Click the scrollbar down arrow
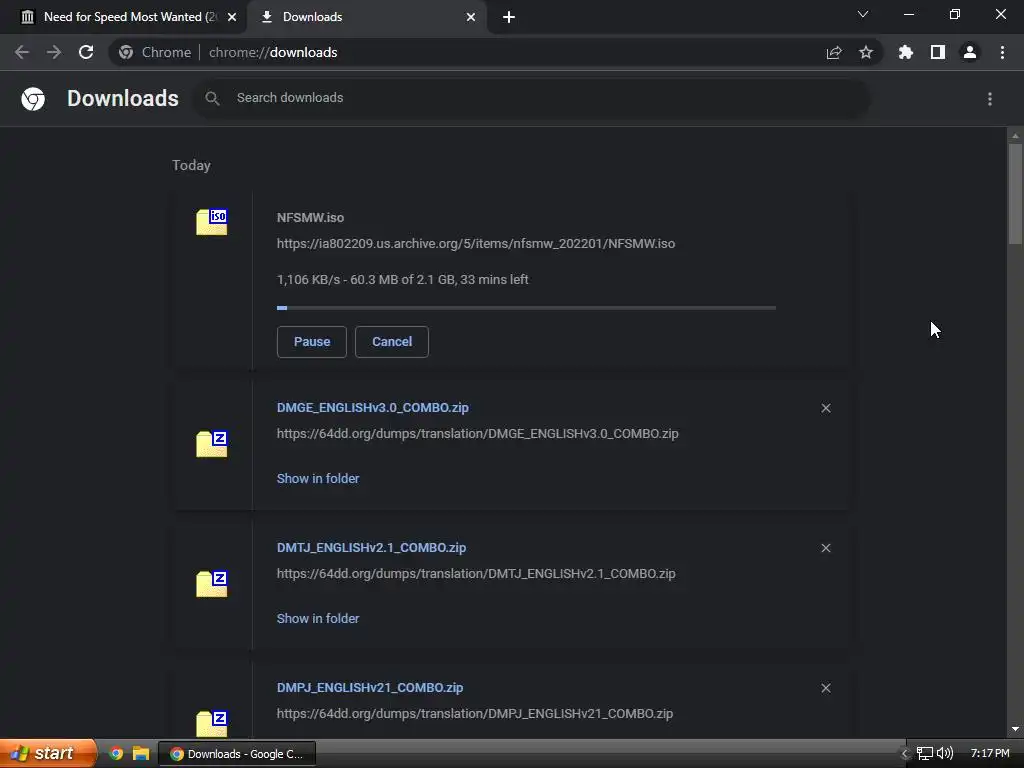Viewport: 1024px width, 768px height. [x=1015, y=729]
